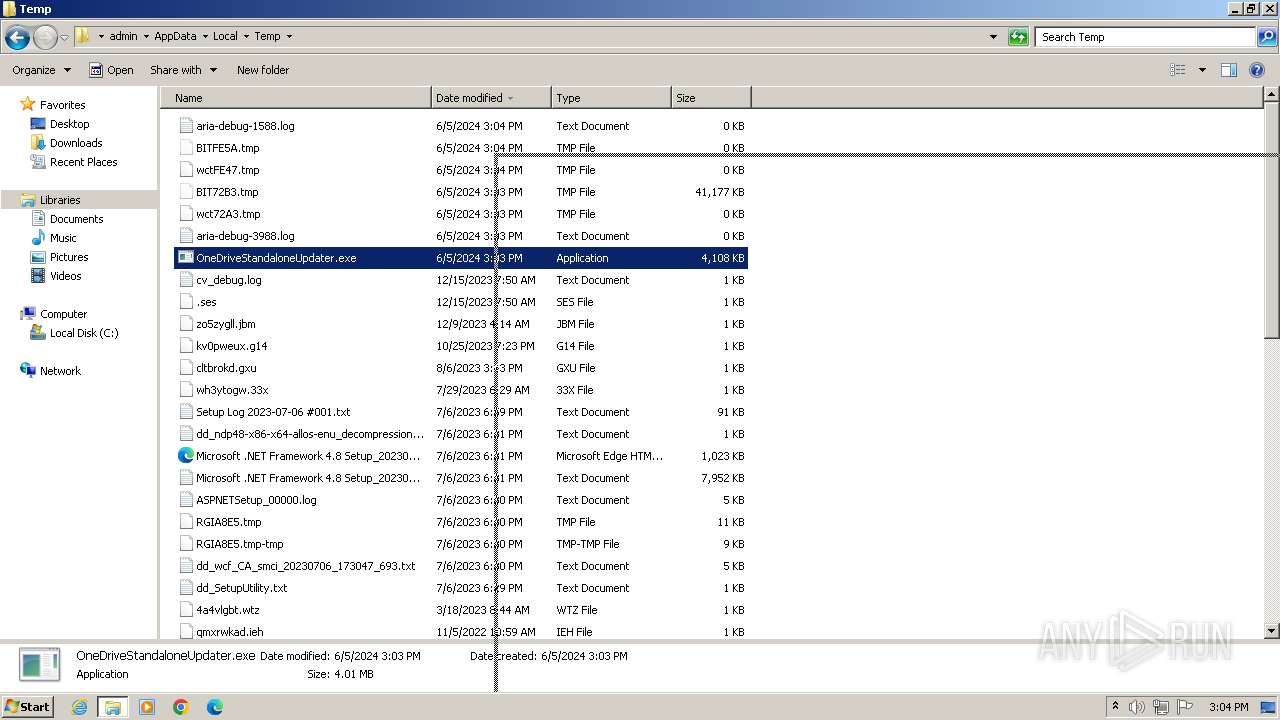
Task: Click the volume speaker tray icon
Action: click(1137, 707)
